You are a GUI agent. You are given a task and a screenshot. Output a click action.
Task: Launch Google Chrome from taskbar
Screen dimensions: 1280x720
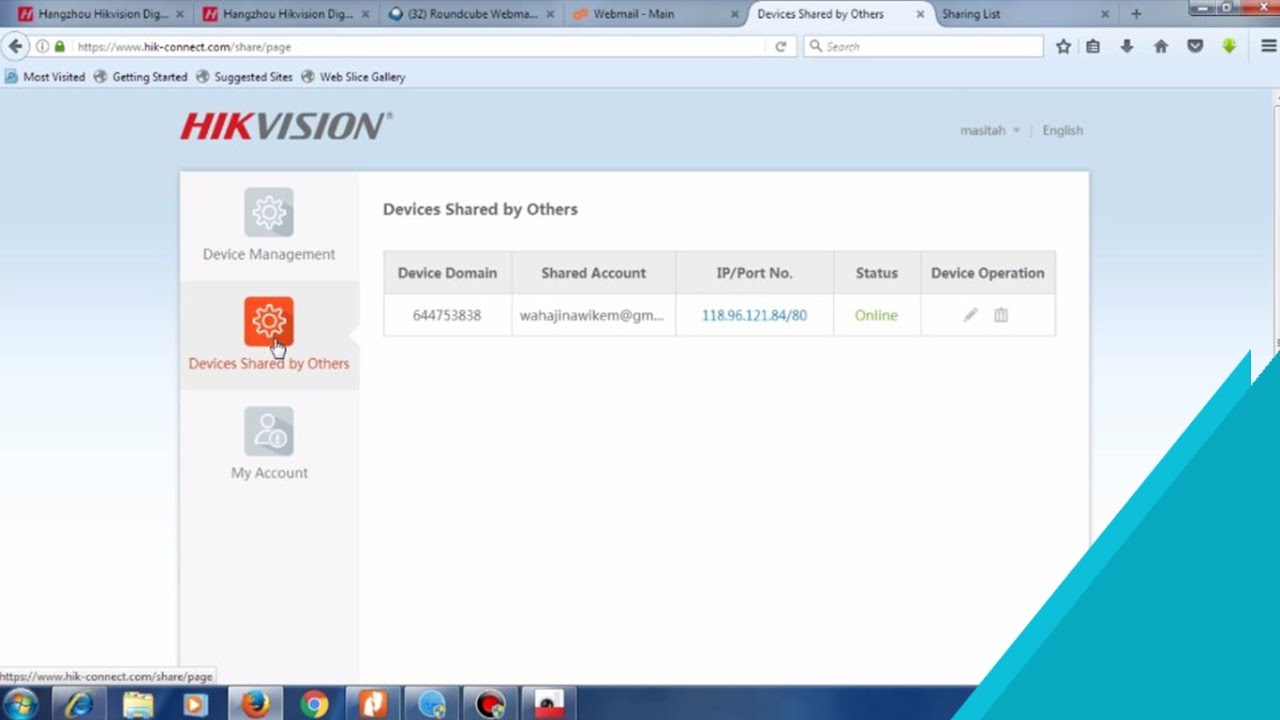point(314,704)
